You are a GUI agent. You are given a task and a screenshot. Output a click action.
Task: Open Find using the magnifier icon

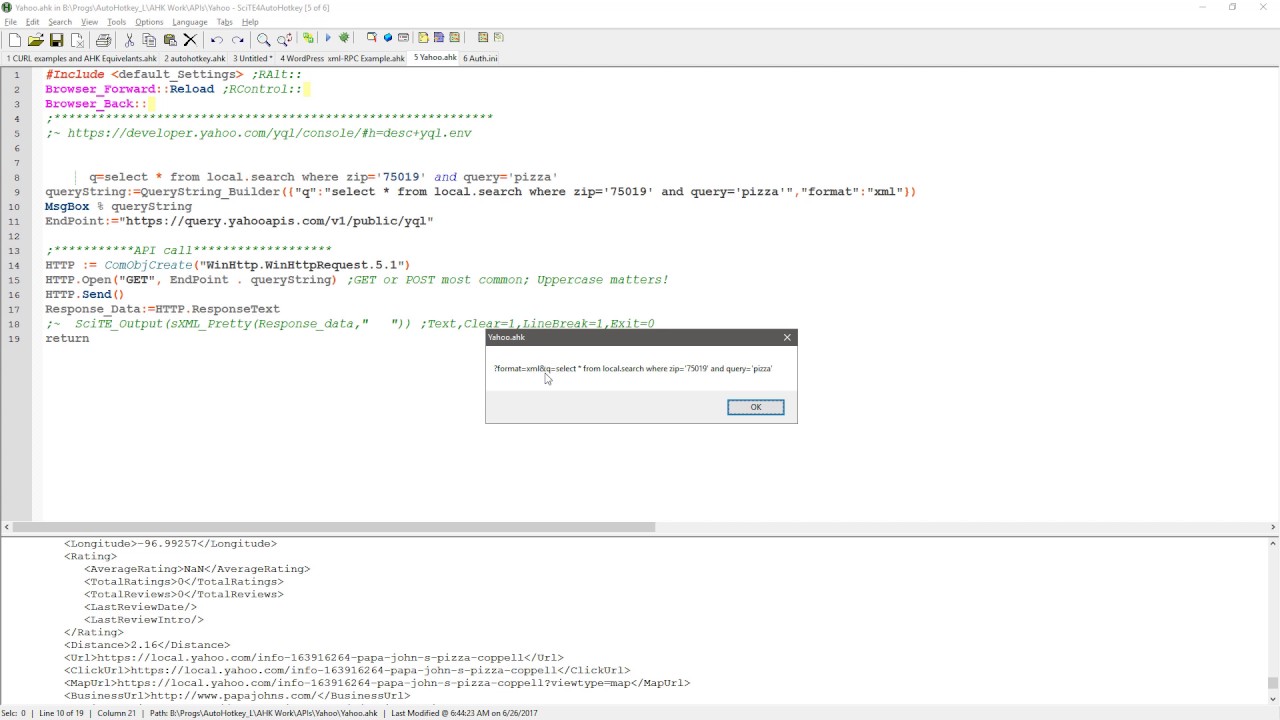tap(263, 39)
